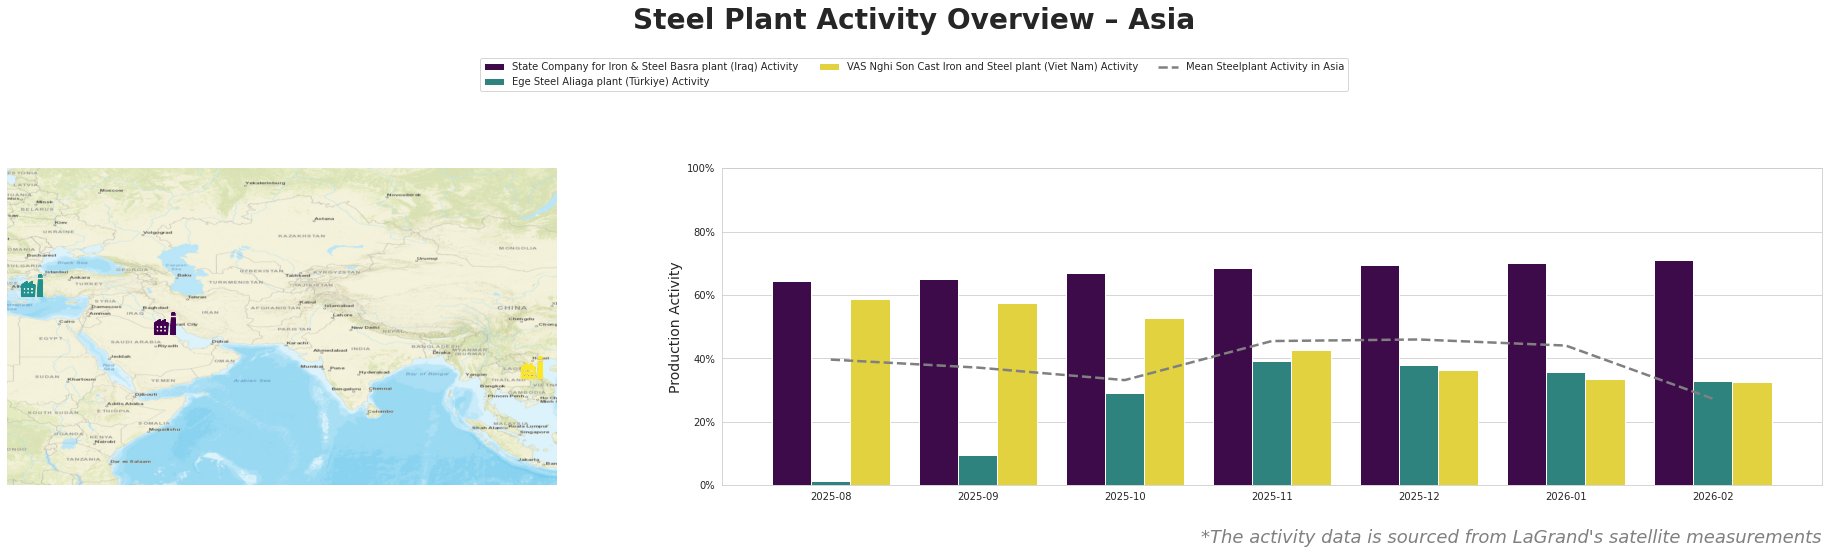
Task: Click the purple bar for 2025-08
Action: point(792,383)
